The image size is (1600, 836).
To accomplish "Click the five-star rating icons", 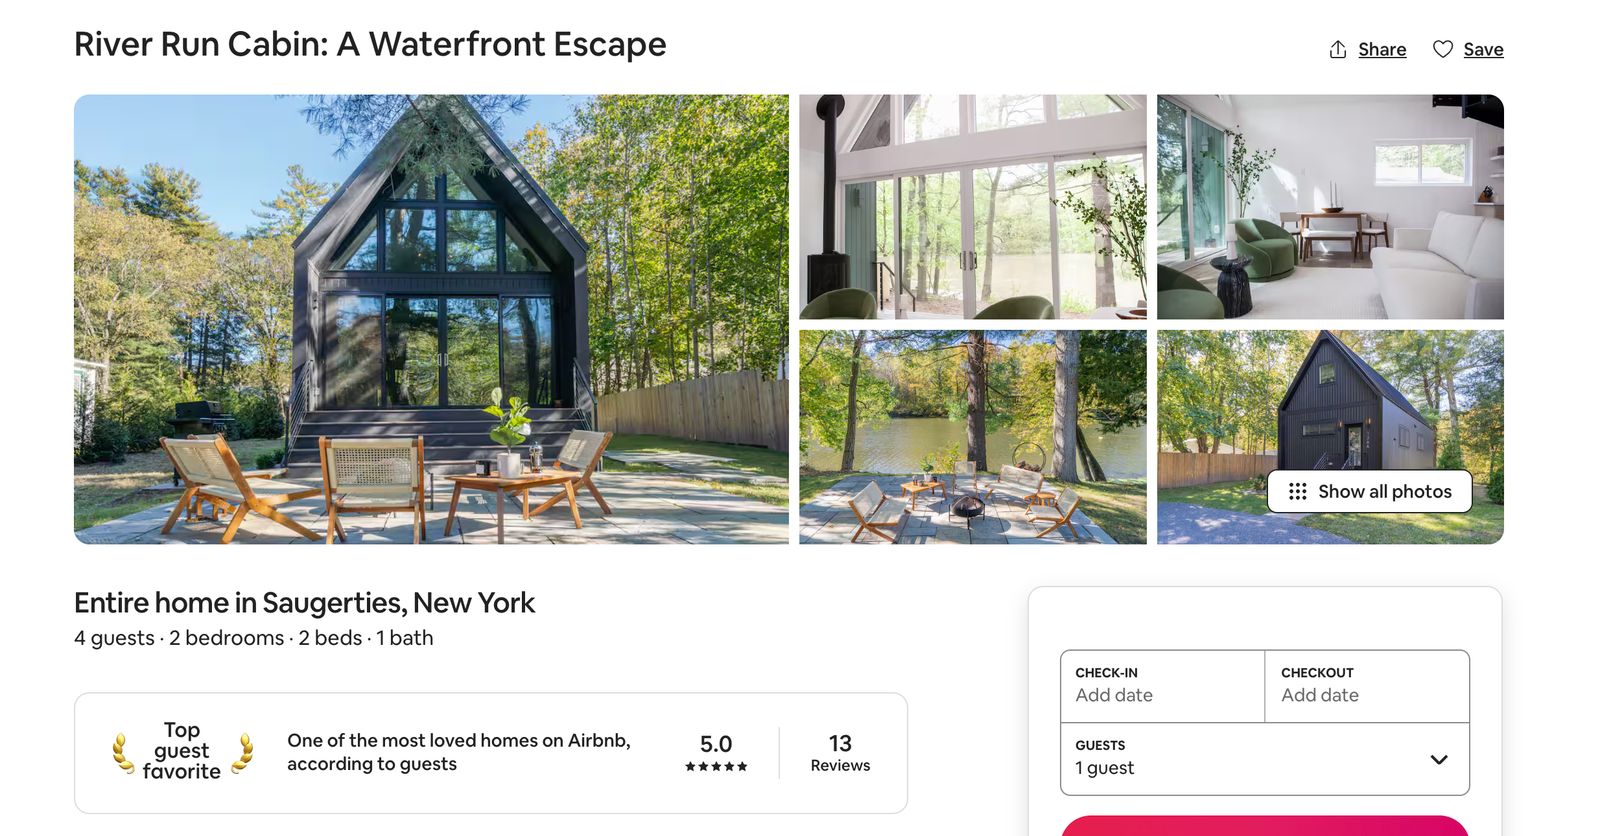I will pos(716,766).
